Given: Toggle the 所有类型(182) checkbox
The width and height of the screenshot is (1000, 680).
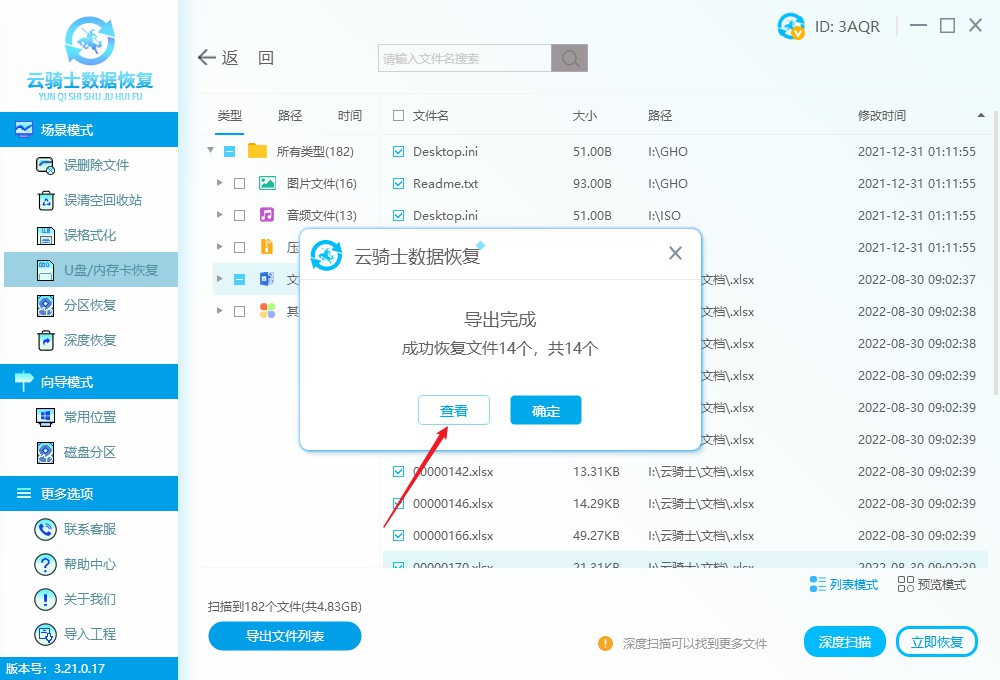Looking at the screenshot, I should (x=230, y=152).
